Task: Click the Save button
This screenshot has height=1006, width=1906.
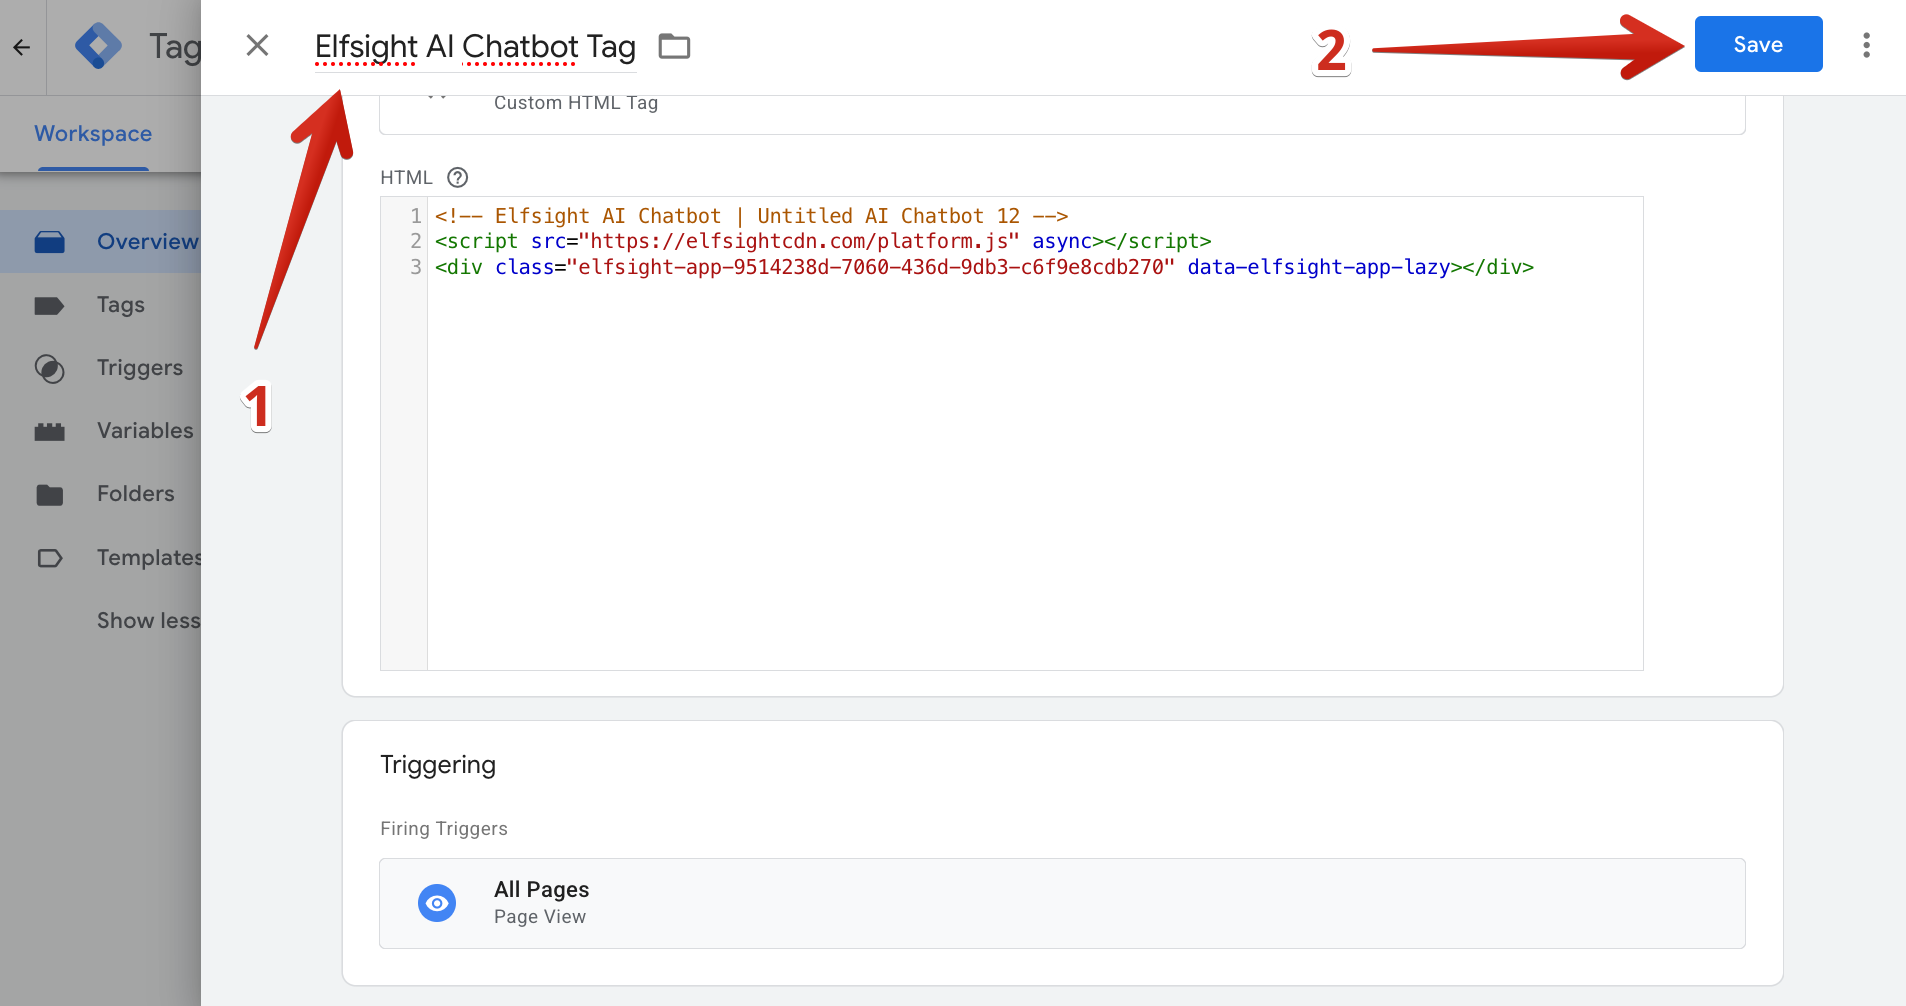Action: pyautogui.click(x=1758, y=44)
